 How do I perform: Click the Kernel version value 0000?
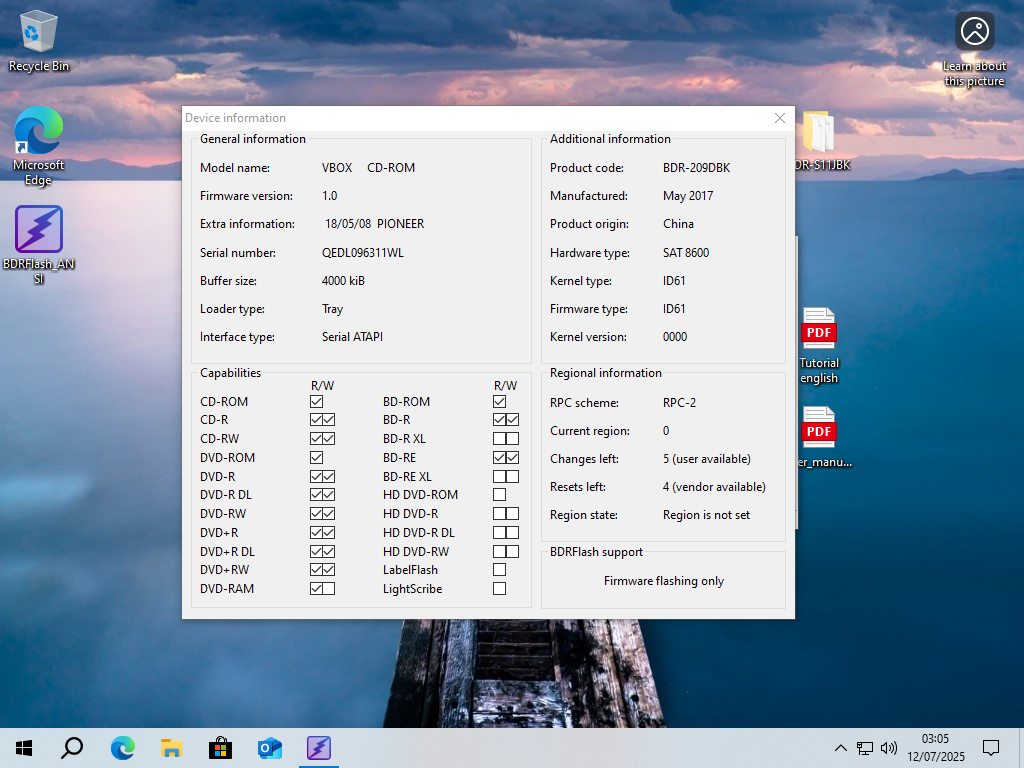tap(675, 337)
